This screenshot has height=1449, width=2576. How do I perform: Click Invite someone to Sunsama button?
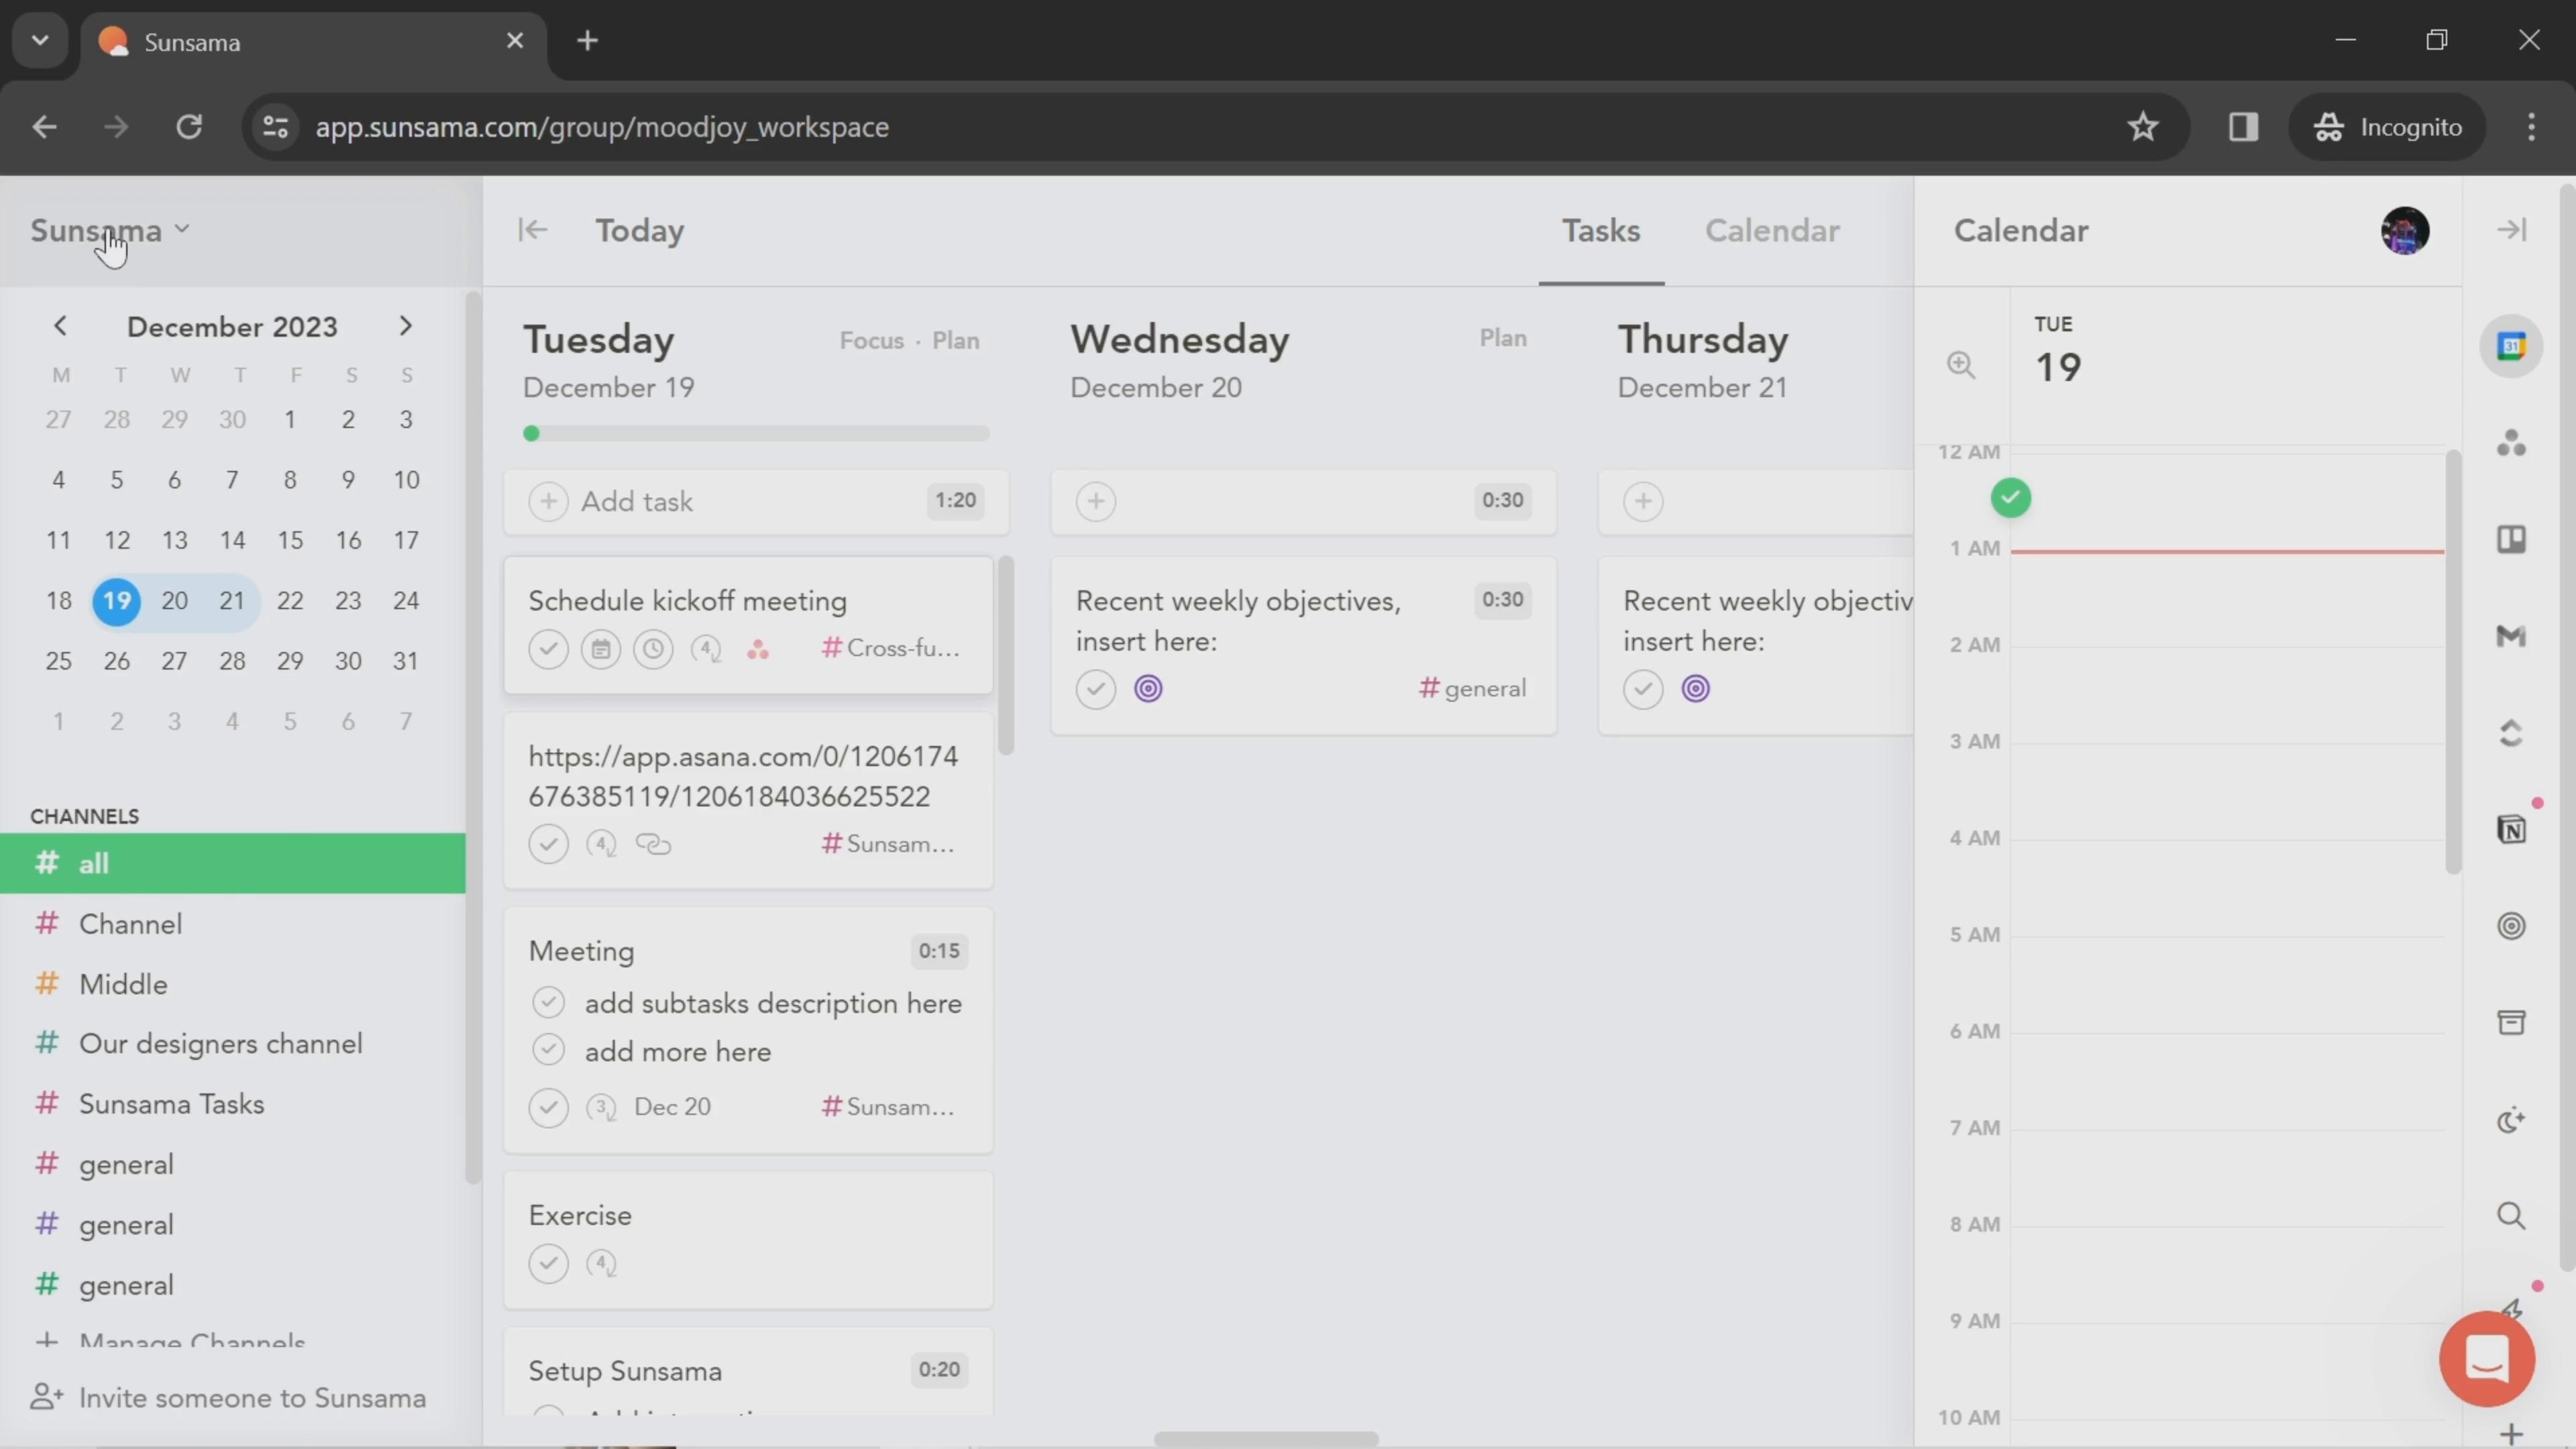click(252, 1396)
